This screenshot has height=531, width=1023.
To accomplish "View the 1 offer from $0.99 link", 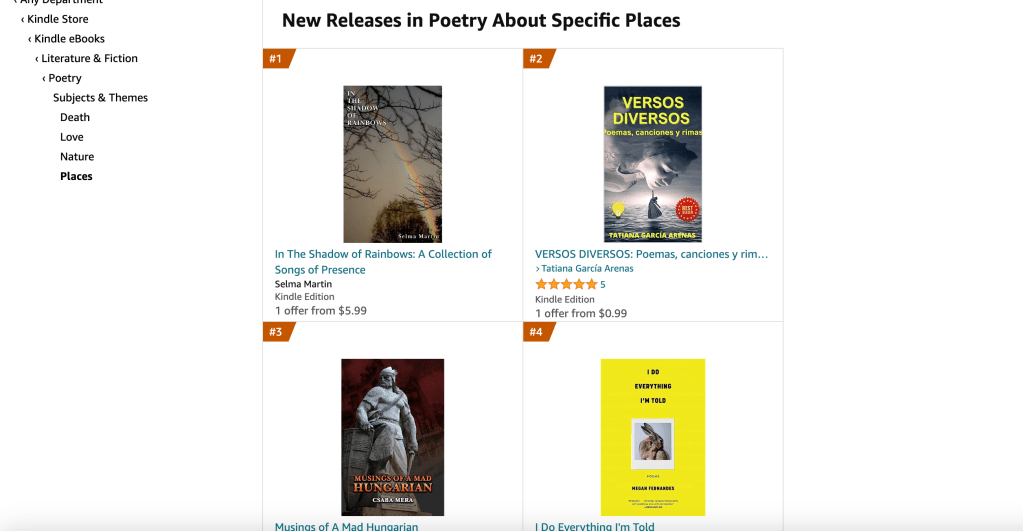I will click(x=581, y=314).
